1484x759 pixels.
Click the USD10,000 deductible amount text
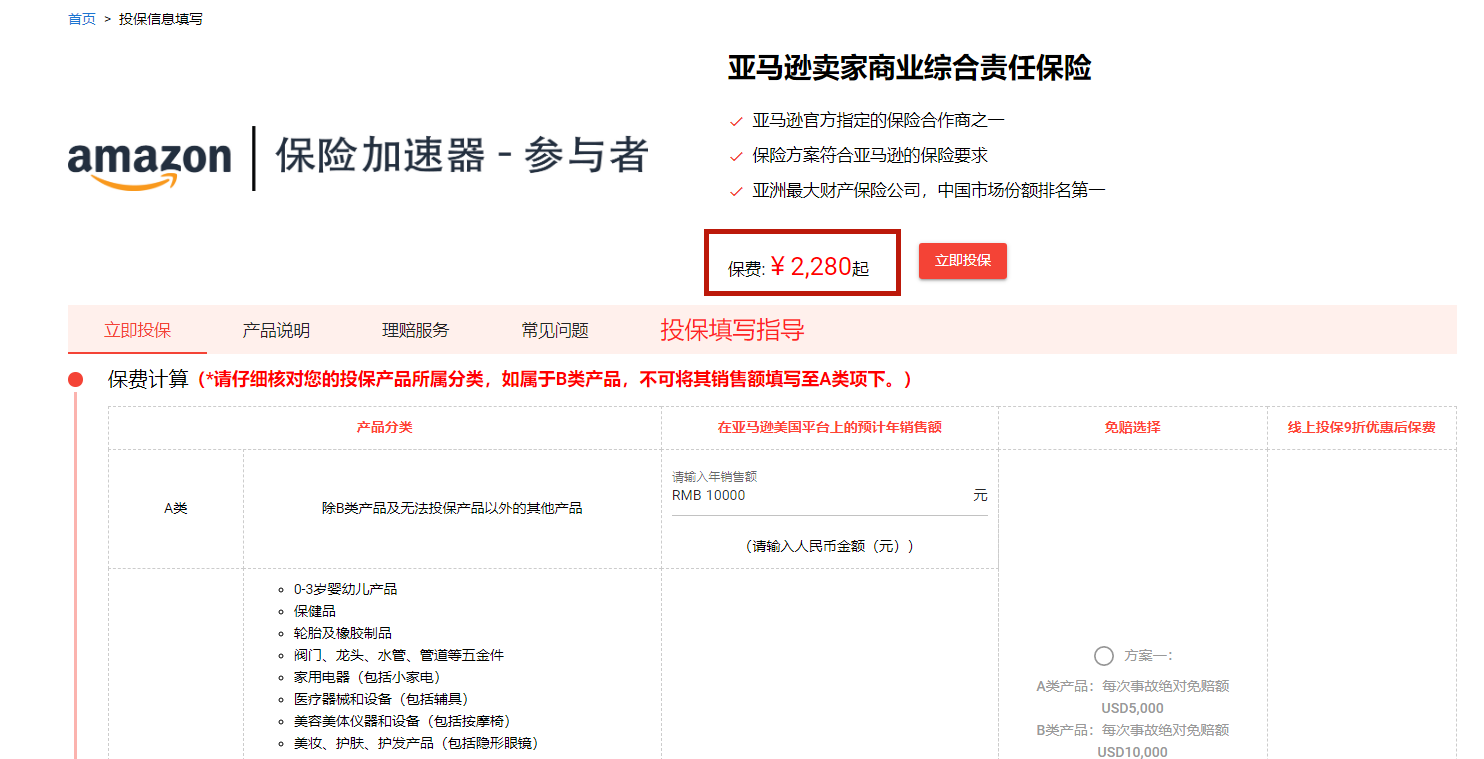[x=1132, y=752]
